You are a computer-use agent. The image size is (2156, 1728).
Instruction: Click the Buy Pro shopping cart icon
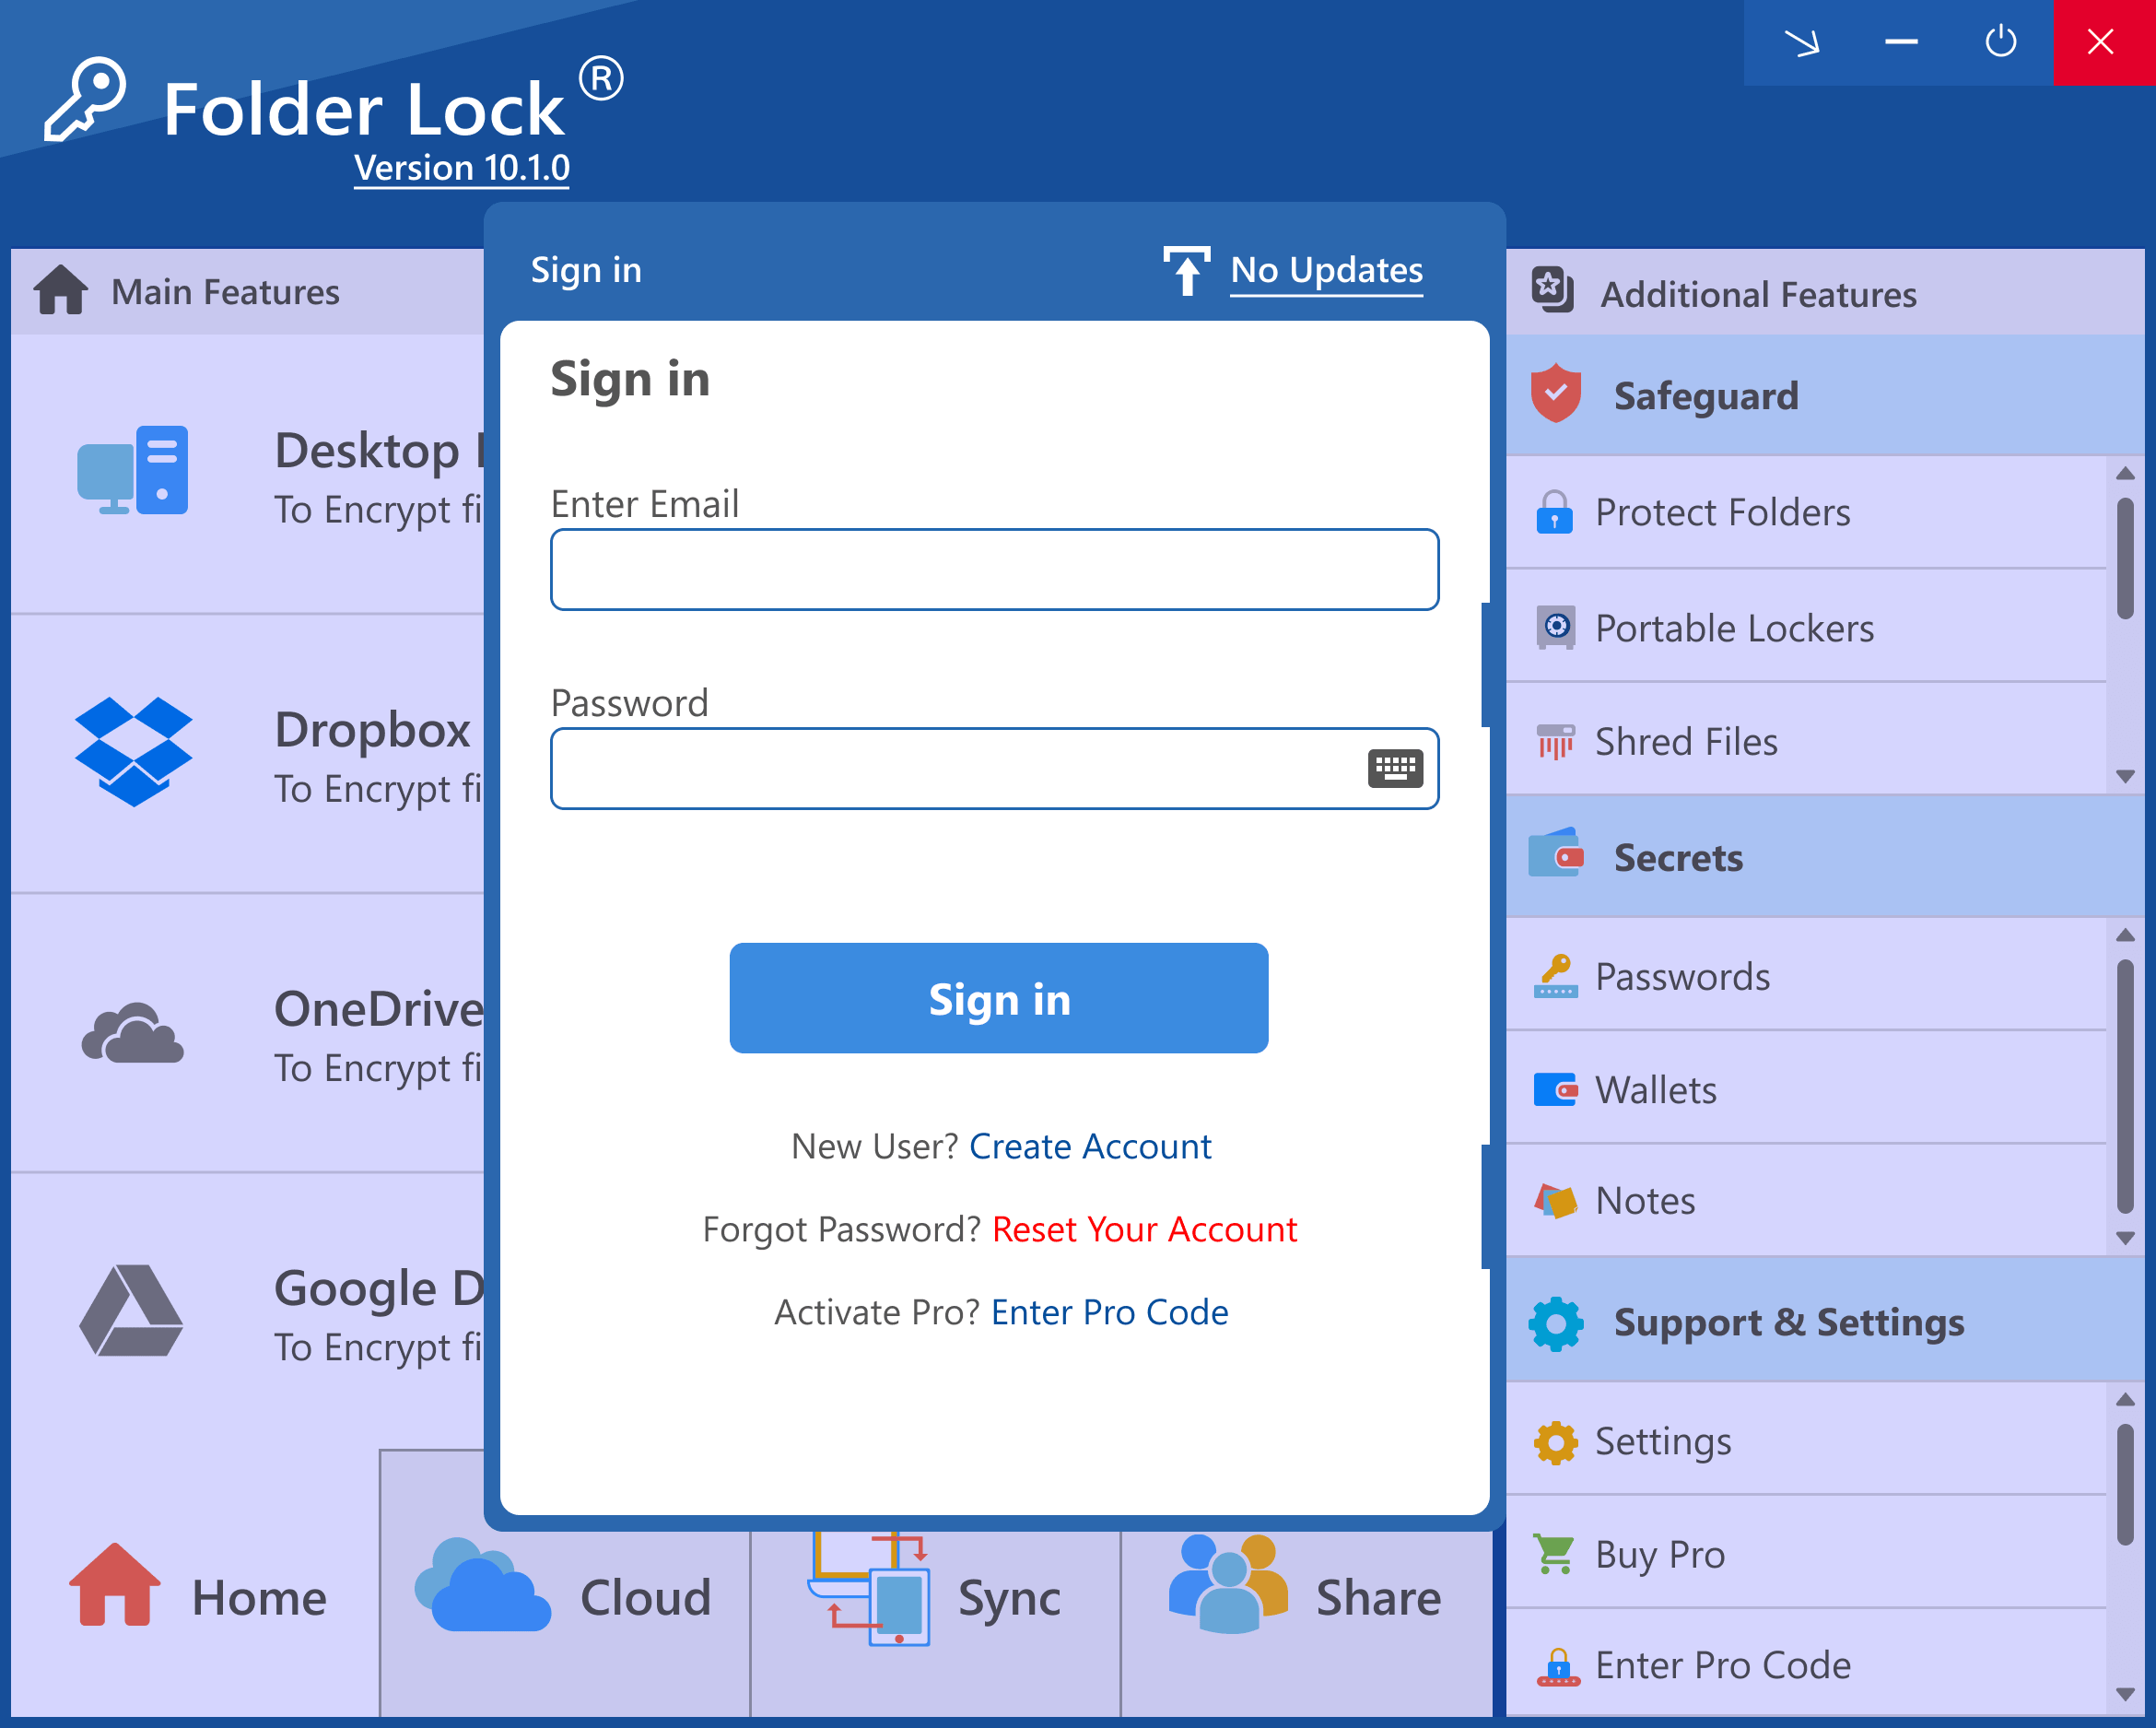(1555, 1554)
